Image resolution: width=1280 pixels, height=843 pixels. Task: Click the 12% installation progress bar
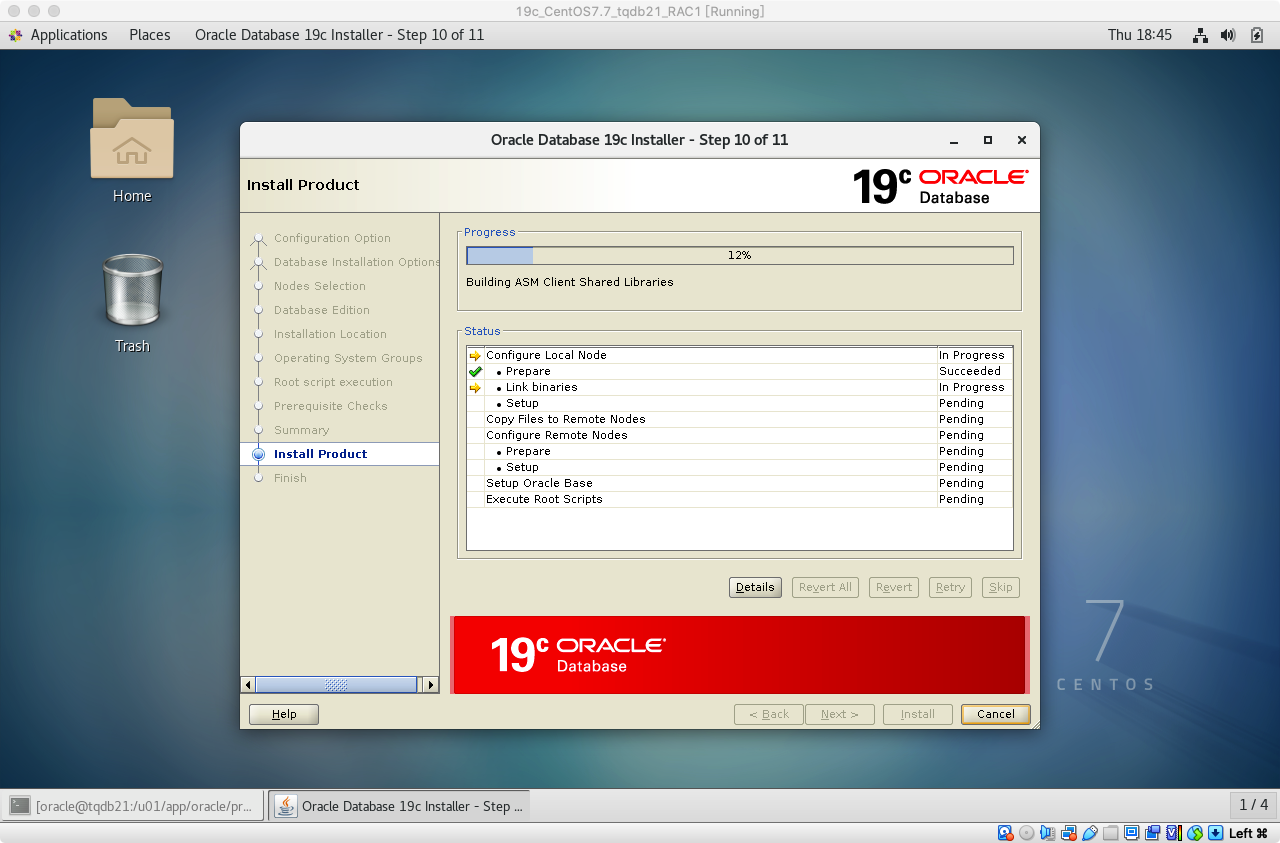point(740,255)
